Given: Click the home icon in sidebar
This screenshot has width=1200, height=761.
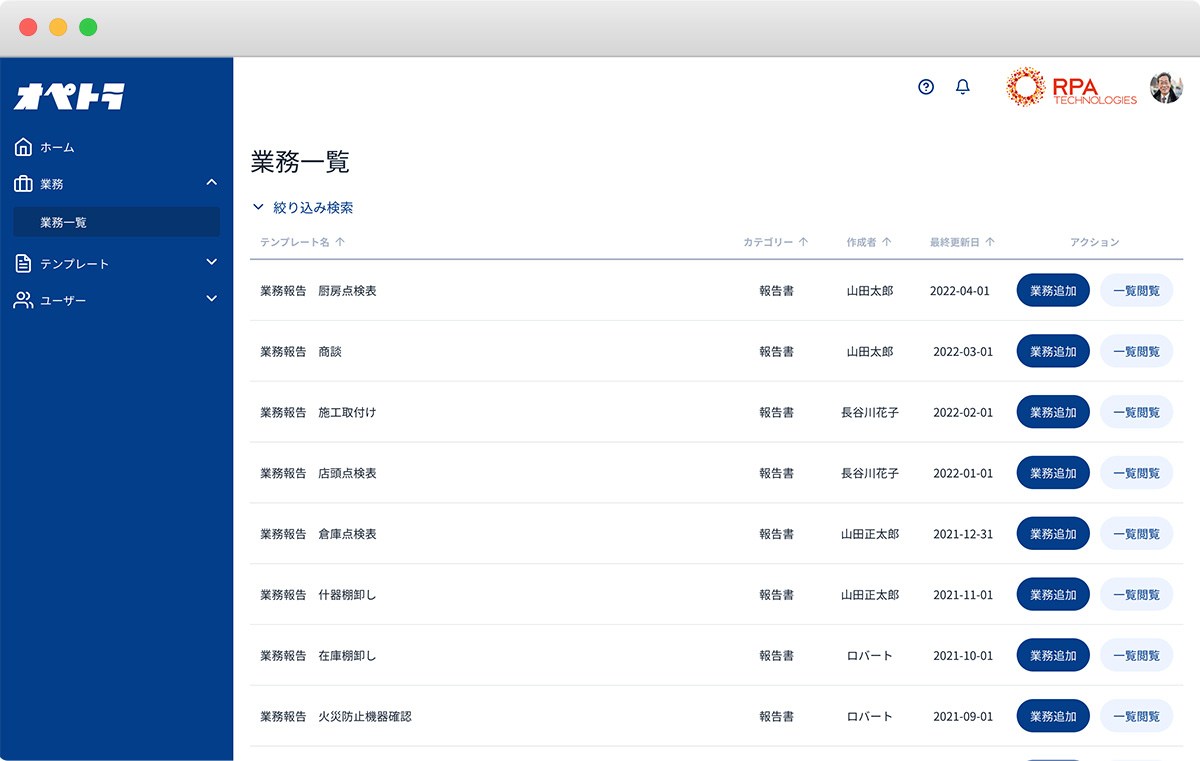Looking at the screenshot, I should pyautogui.click(x=24, y=148).
